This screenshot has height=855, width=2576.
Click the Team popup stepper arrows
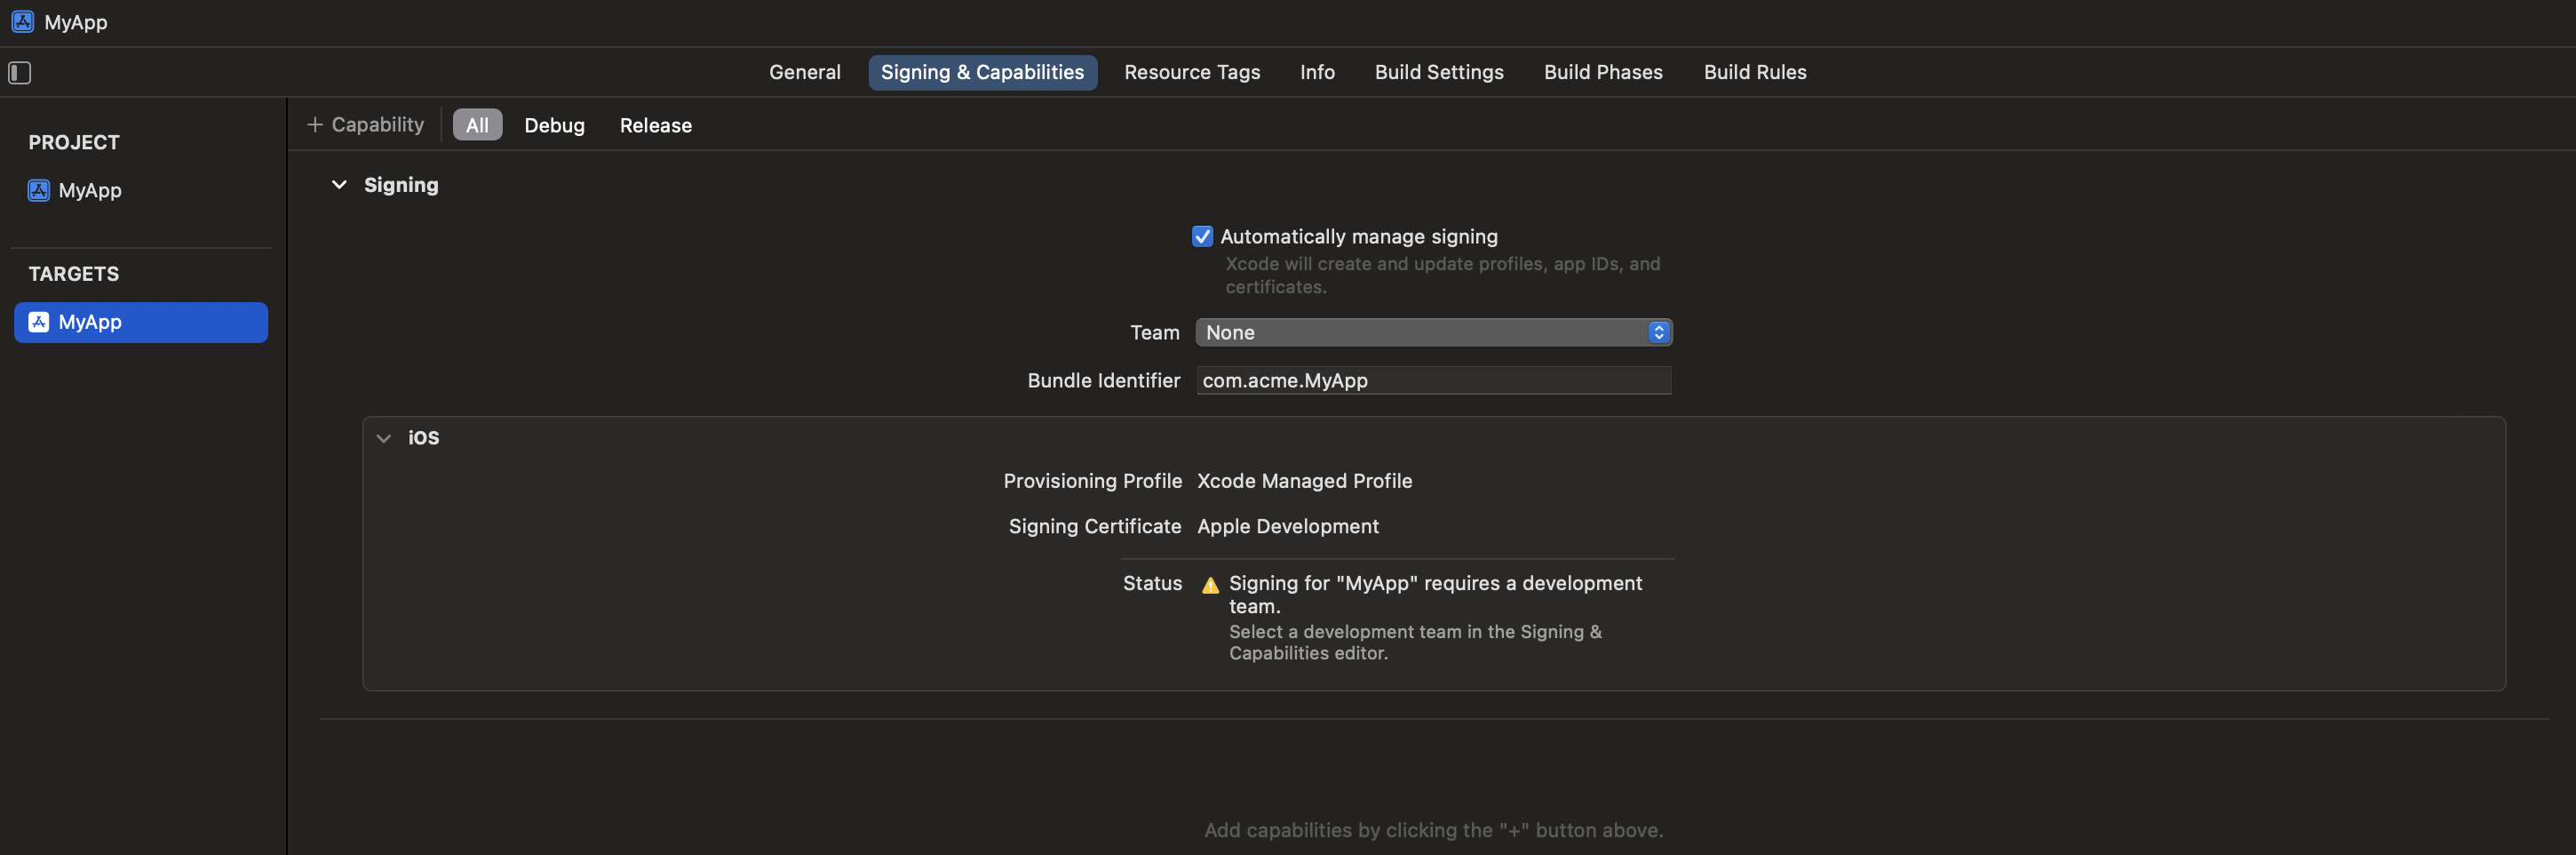[1658, 332]
